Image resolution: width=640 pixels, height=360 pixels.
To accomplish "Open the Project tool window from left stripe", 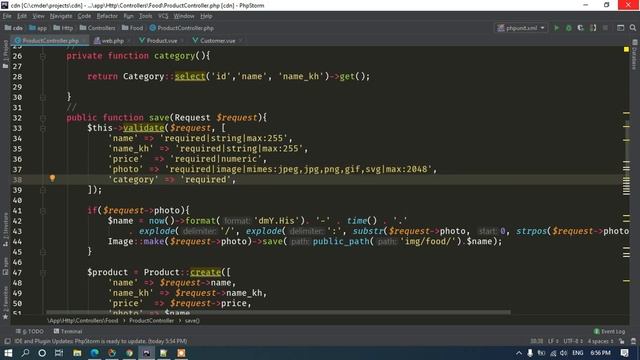I will click(5, 55).
